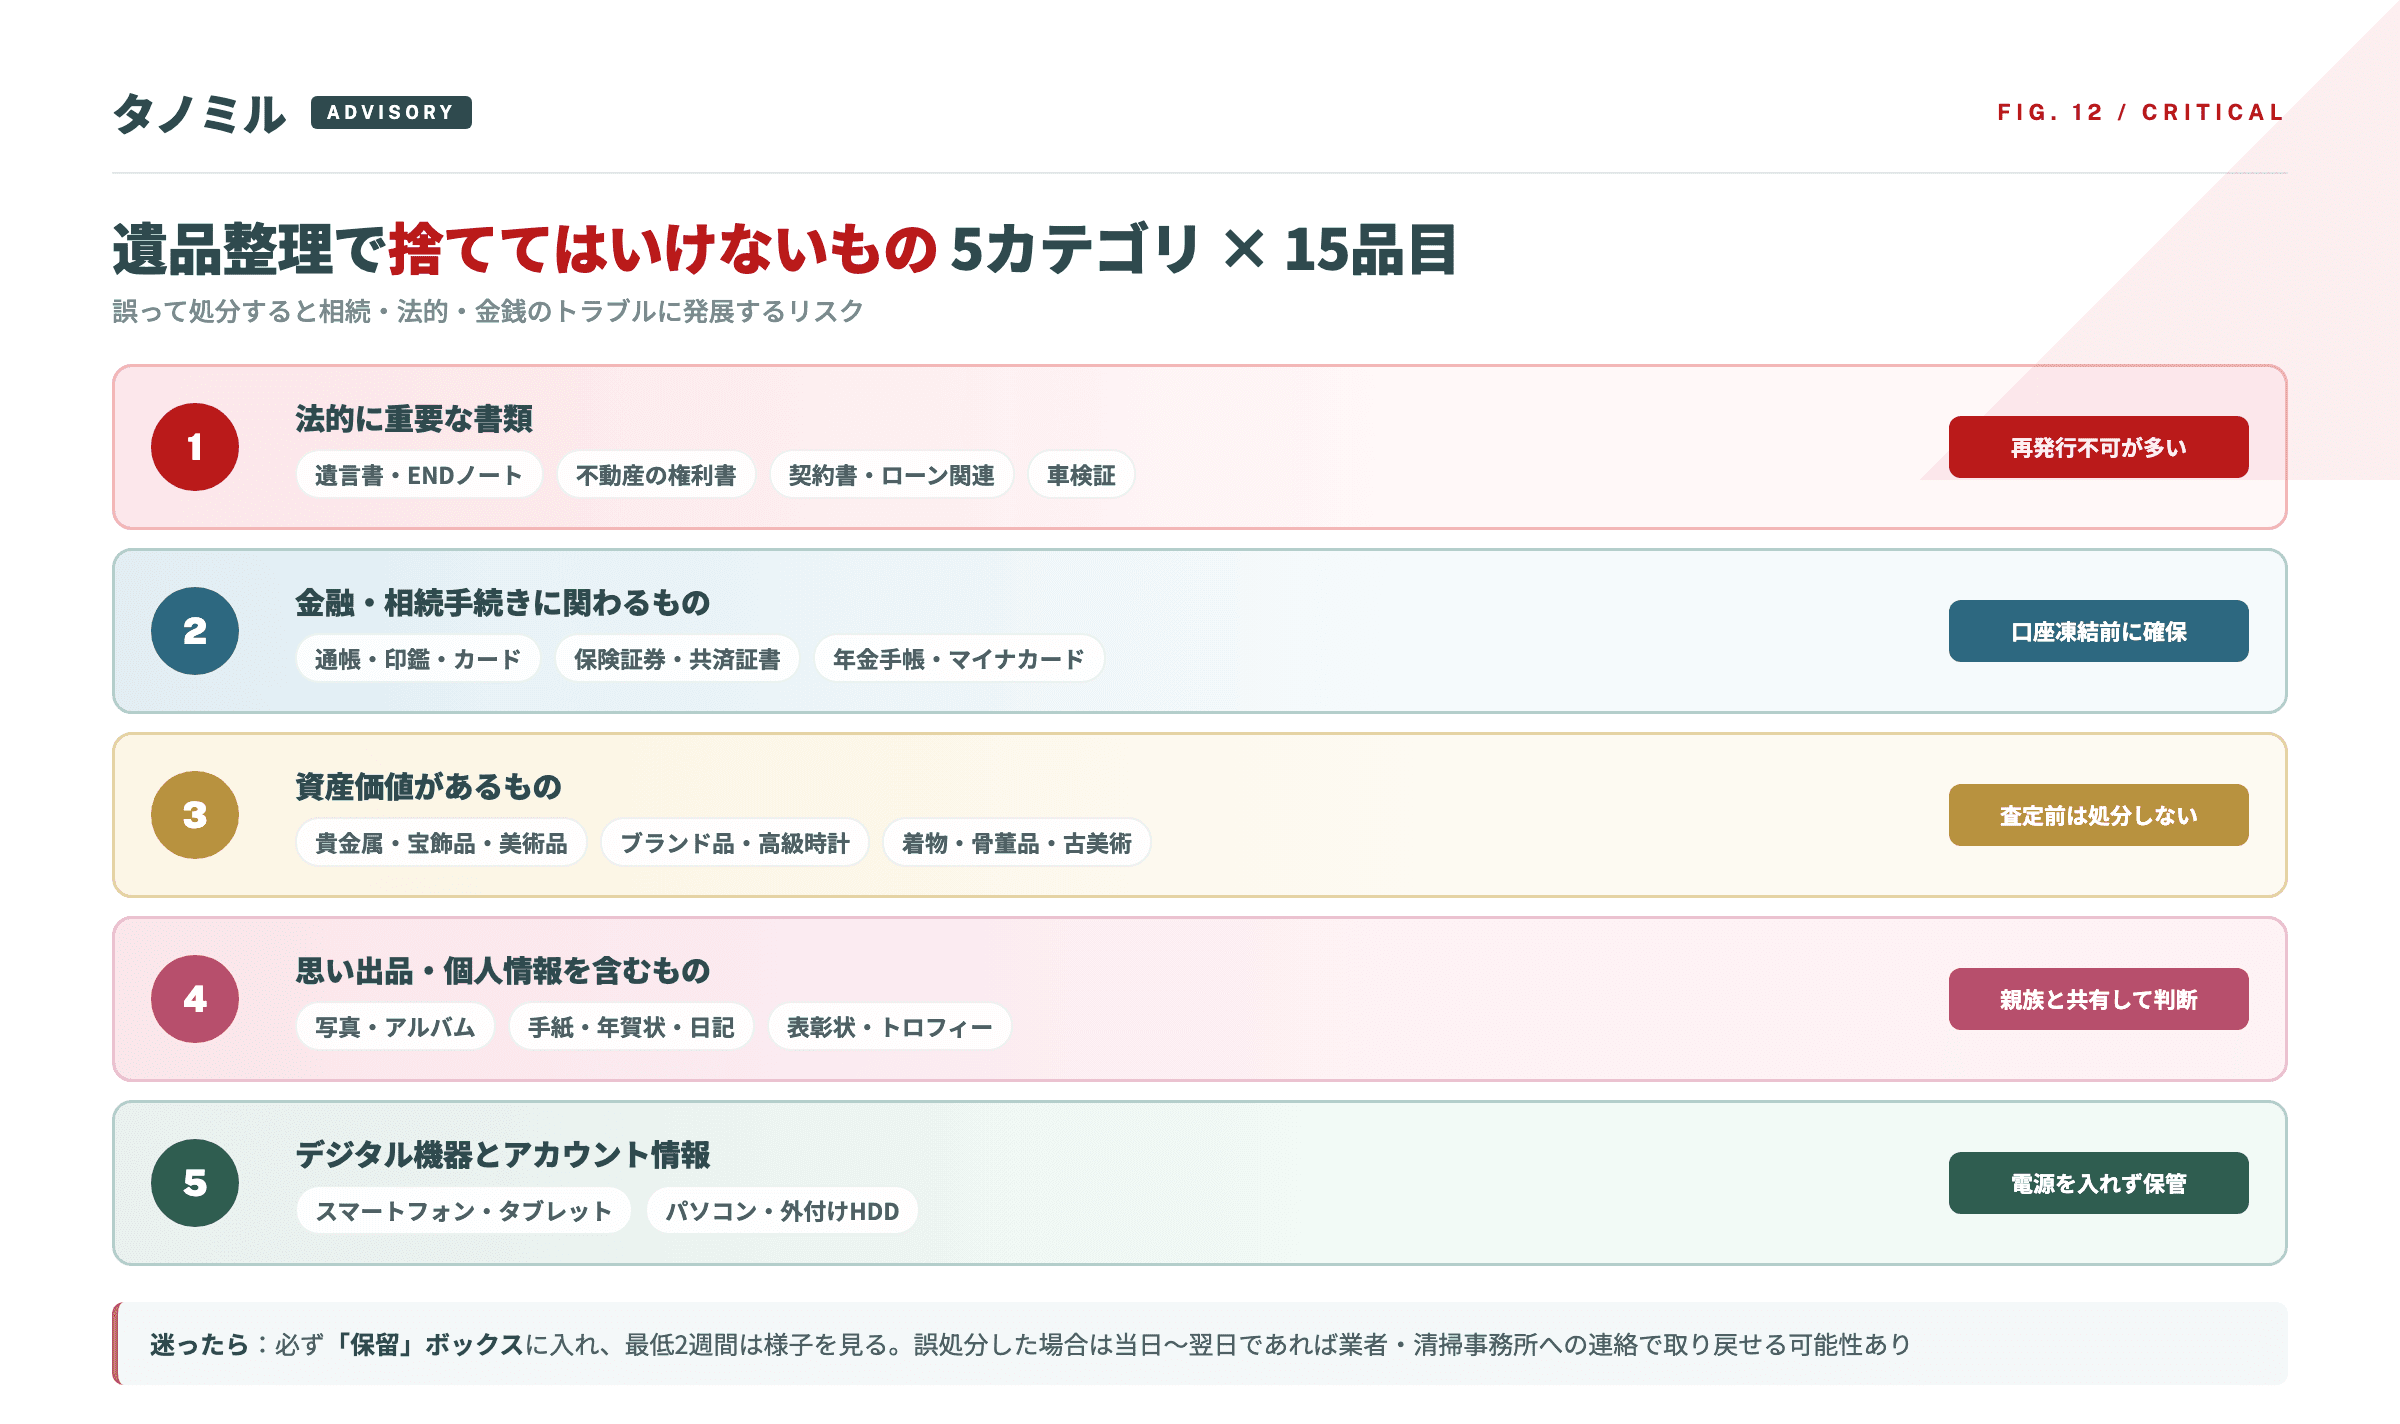The width and height of the screenshot is (2400, 1424).
Task: Click the number 5 circle badge
Action: pyautogui.click(x=195, y=1183)
